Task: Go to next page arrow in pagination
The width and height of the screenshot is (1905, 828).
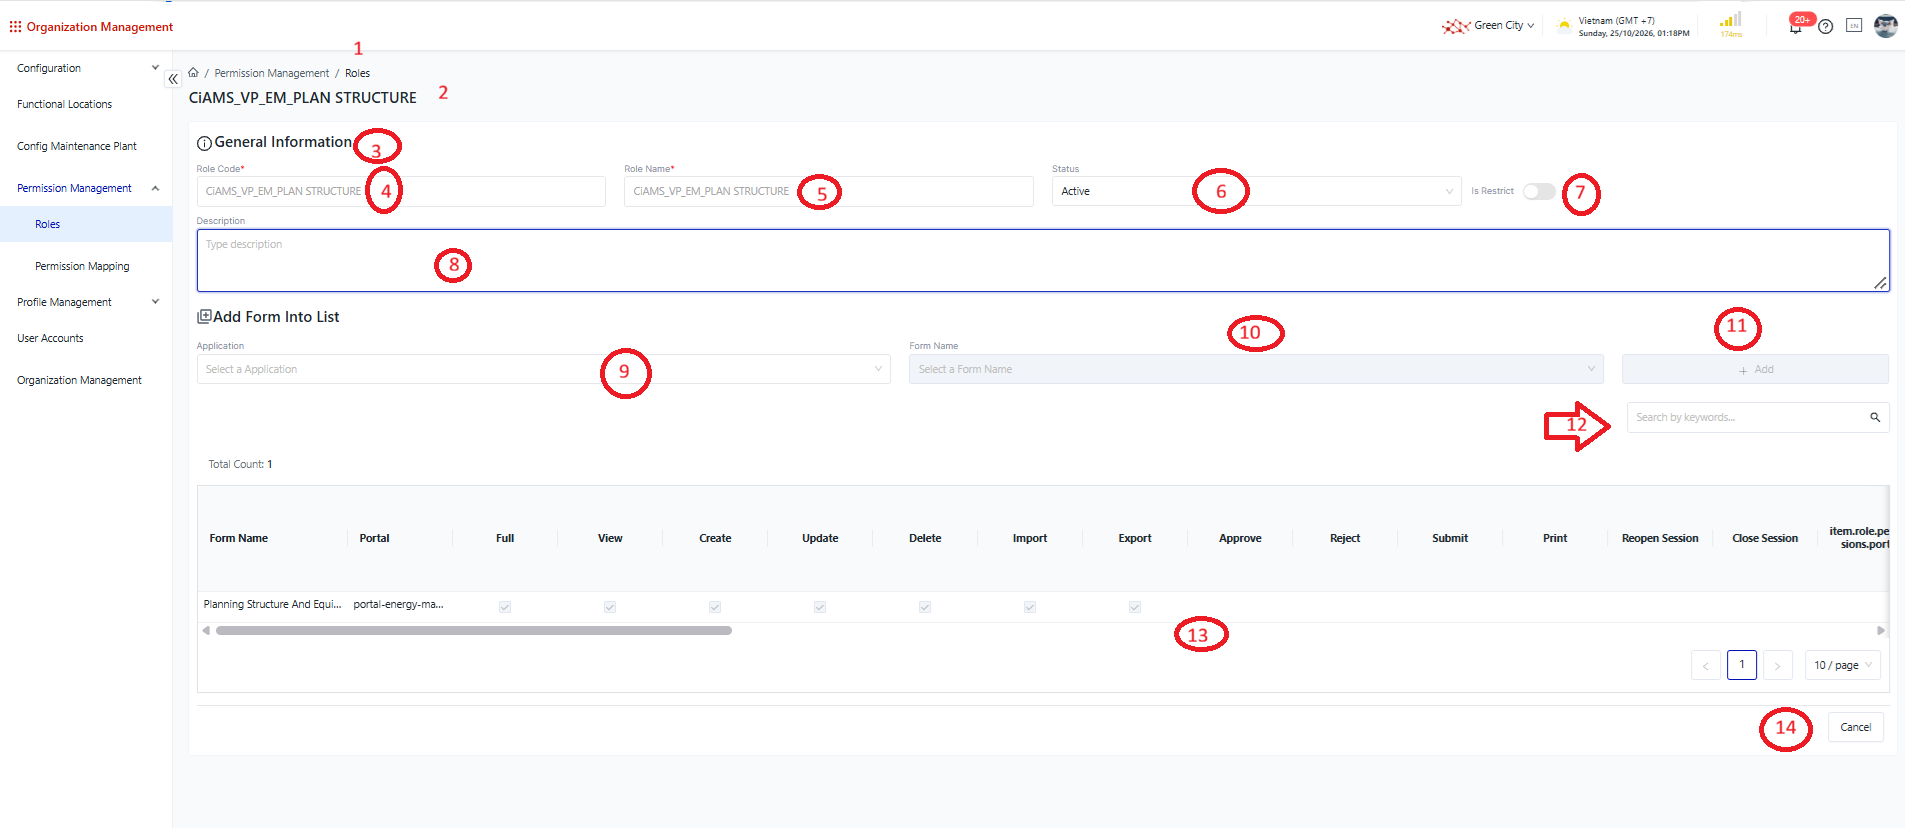Action: pyautogui.click(x=1777, y=665)
